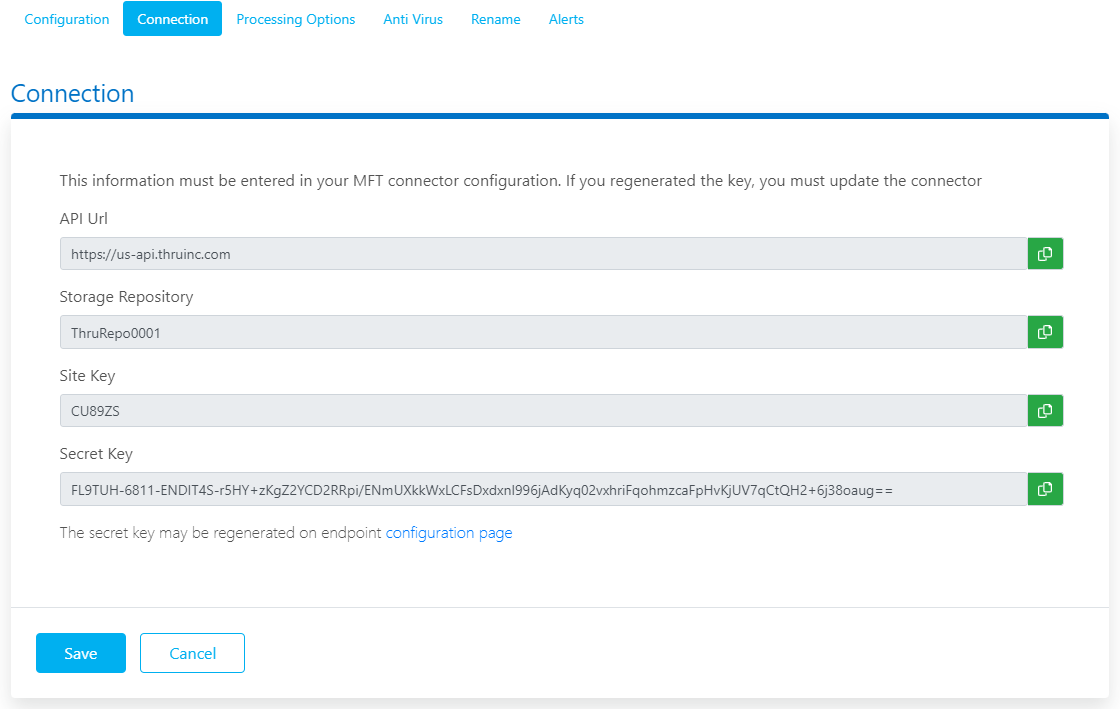The height and width of the screenshot is (709, 1120).
Task: Switch to the Anti Virus tab
Action: click(x=413, y=18)
